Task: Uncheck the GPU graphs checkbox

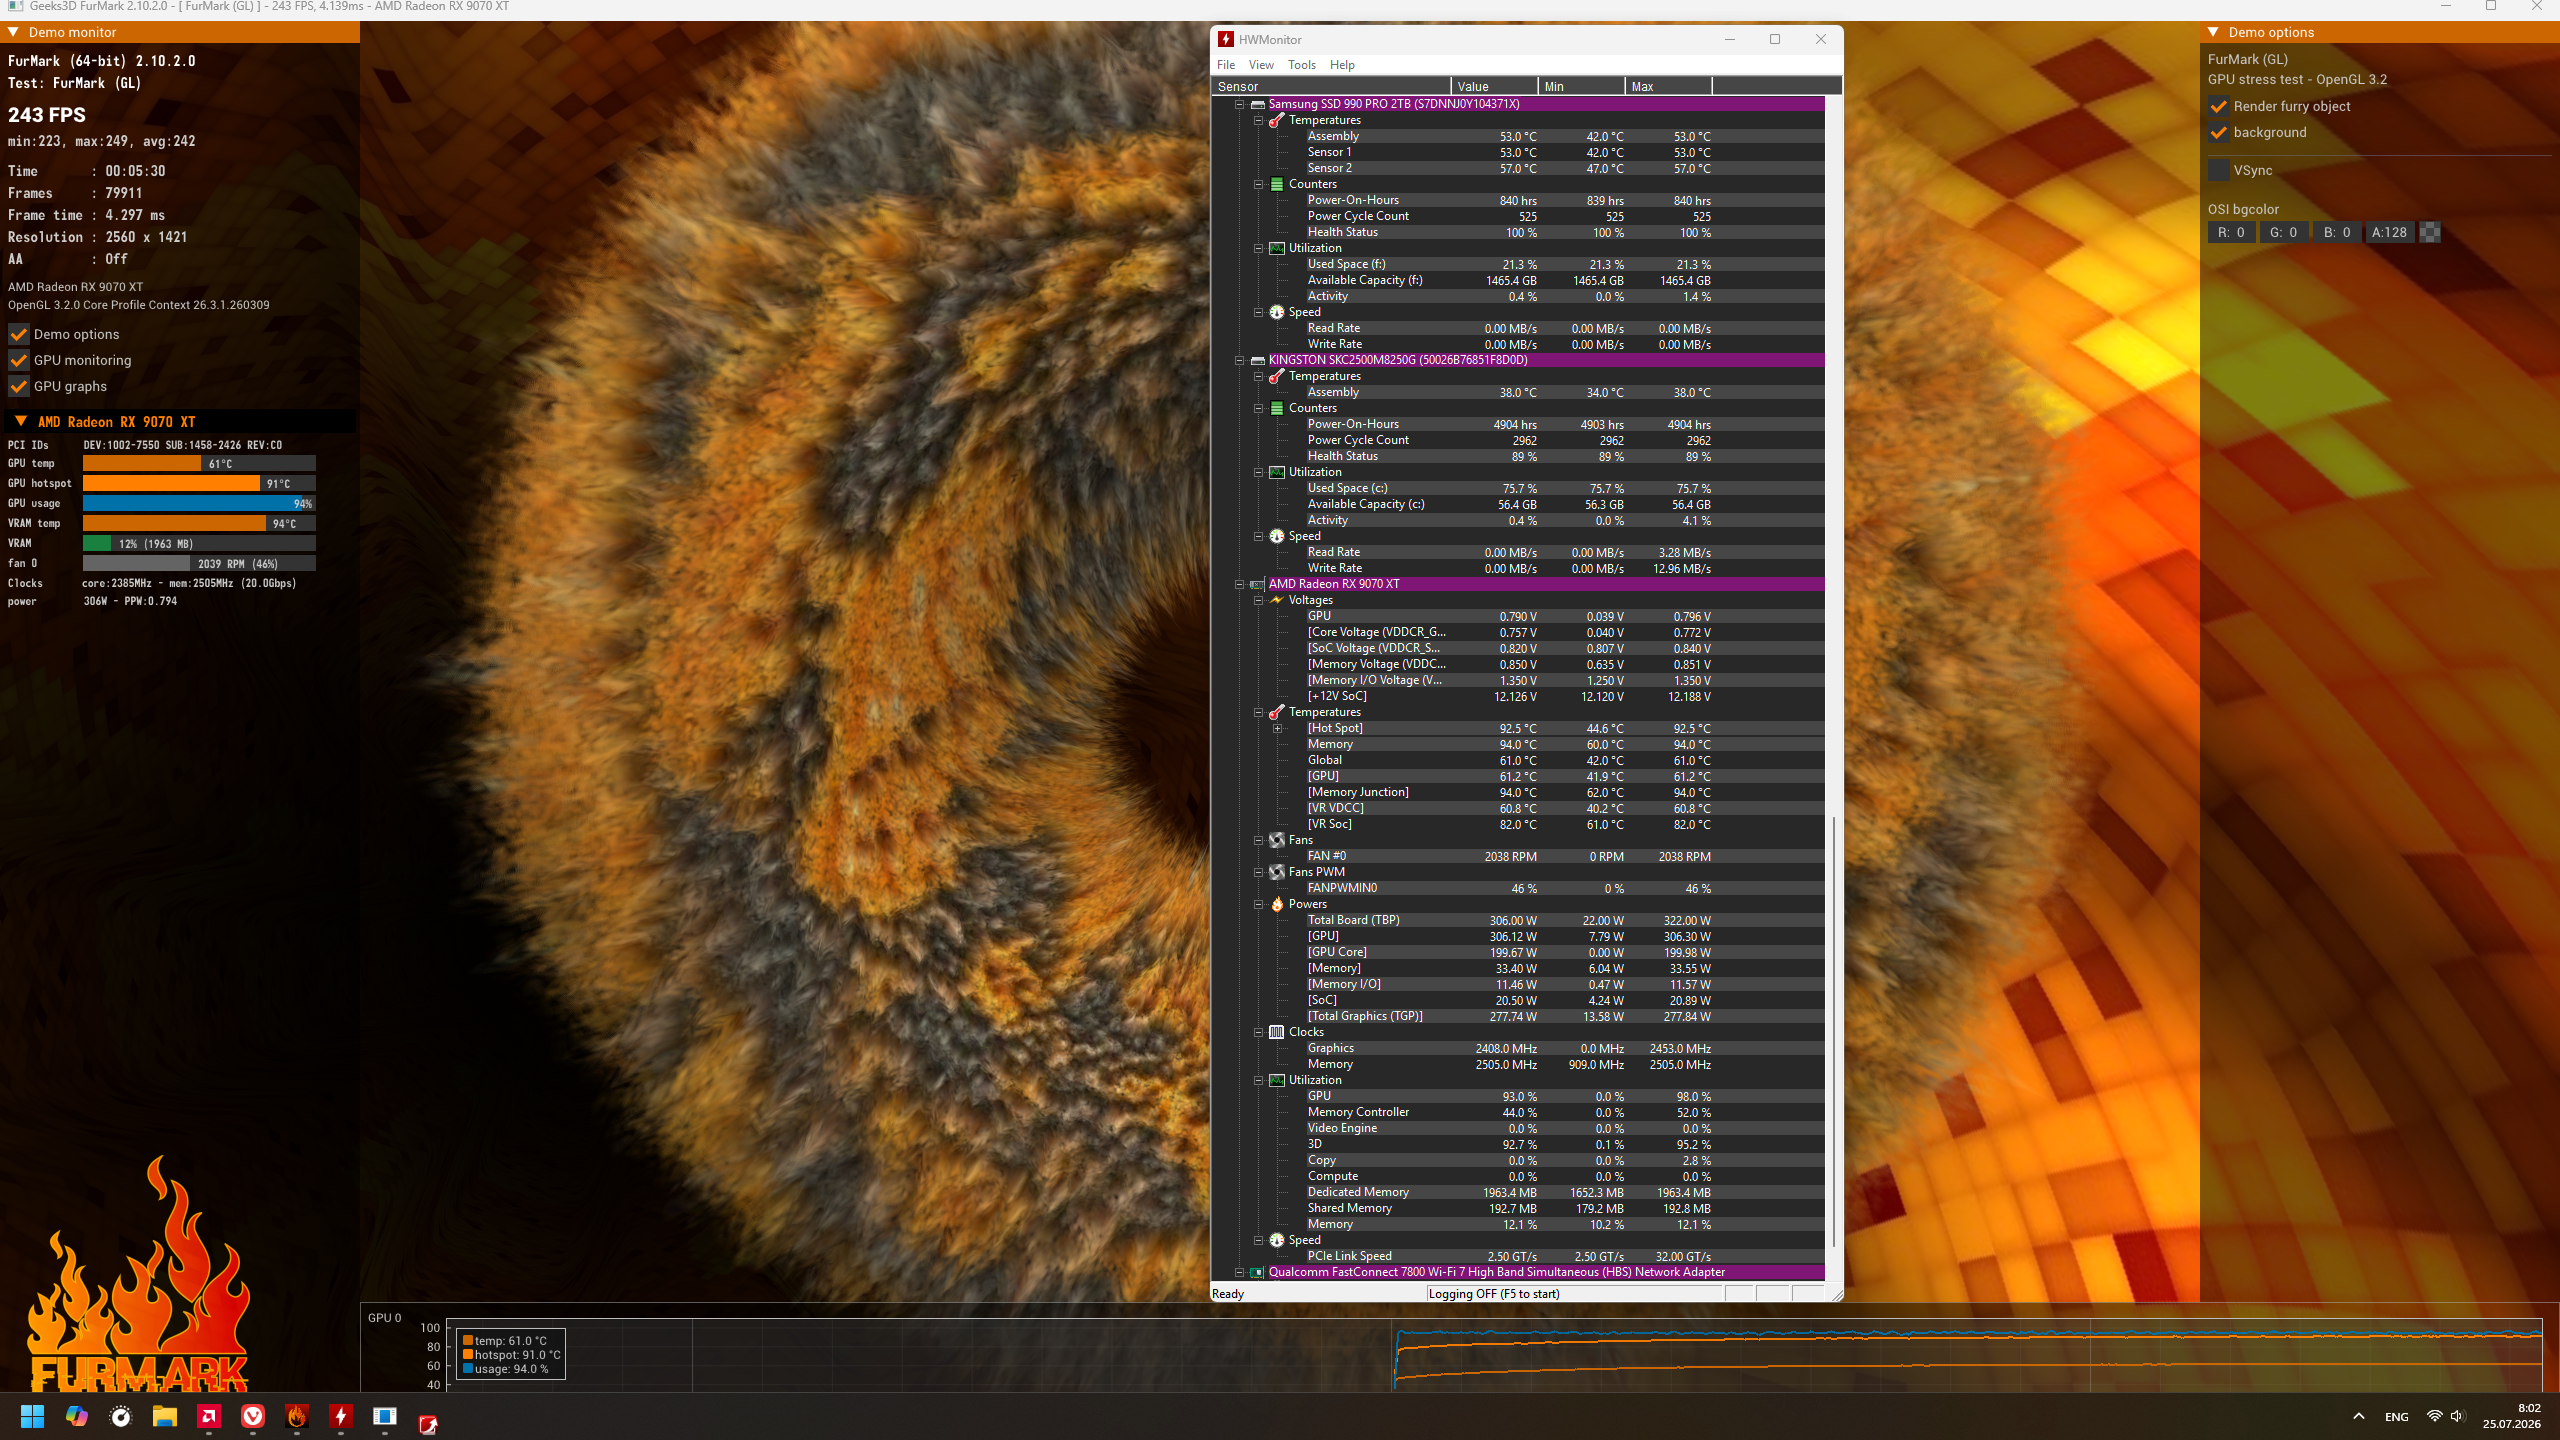Action: point(18,386)
